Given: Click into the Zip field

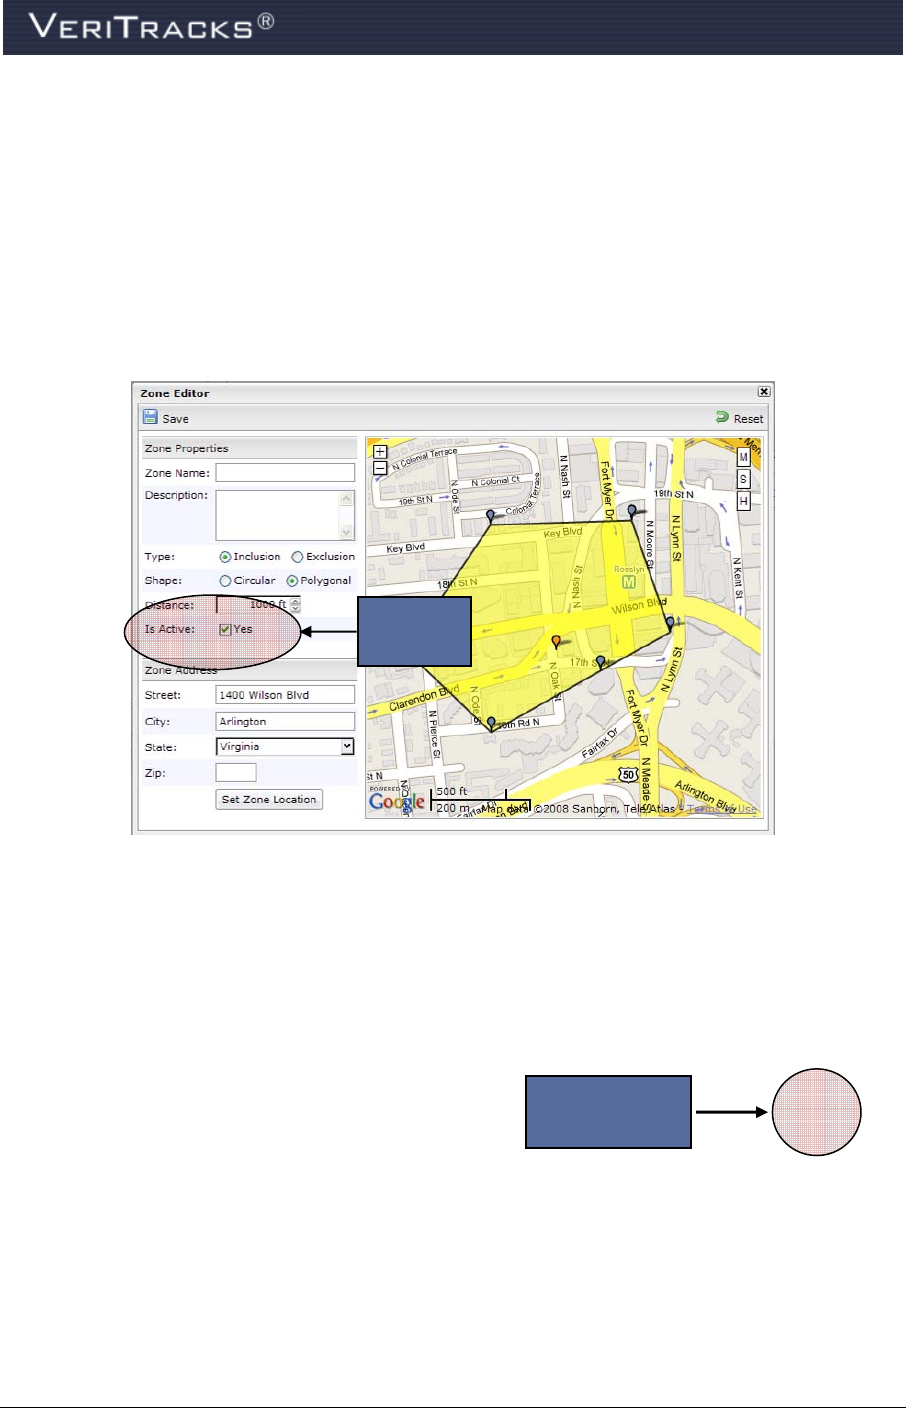Looking at the screenshot, I should (236, 772).
